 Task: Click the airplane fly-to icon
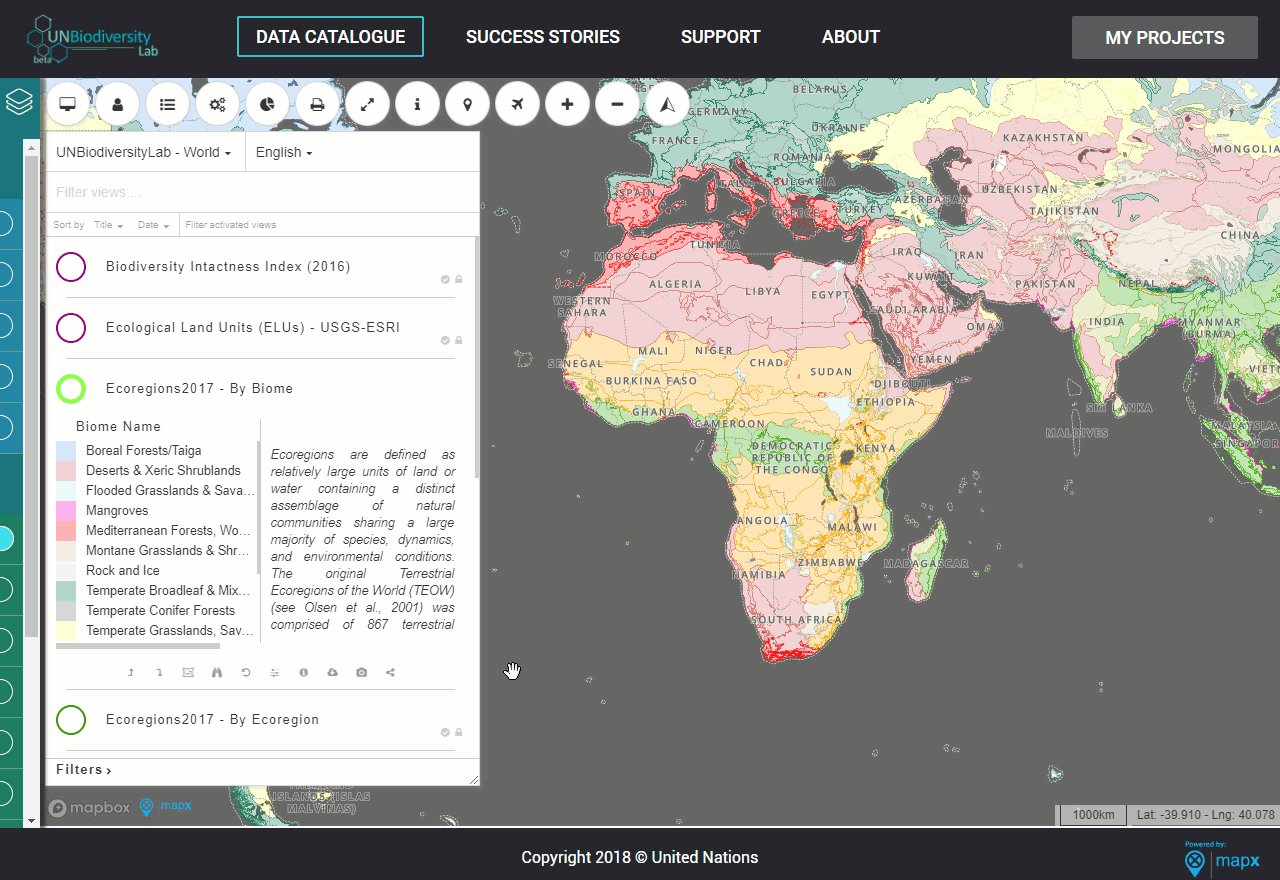(x=518, y=104)
